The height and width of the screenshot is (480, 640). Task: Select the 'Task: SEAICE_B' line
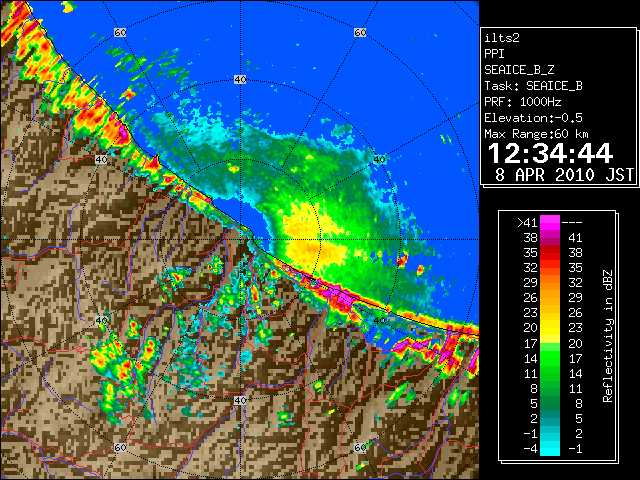tap(533, 86)
